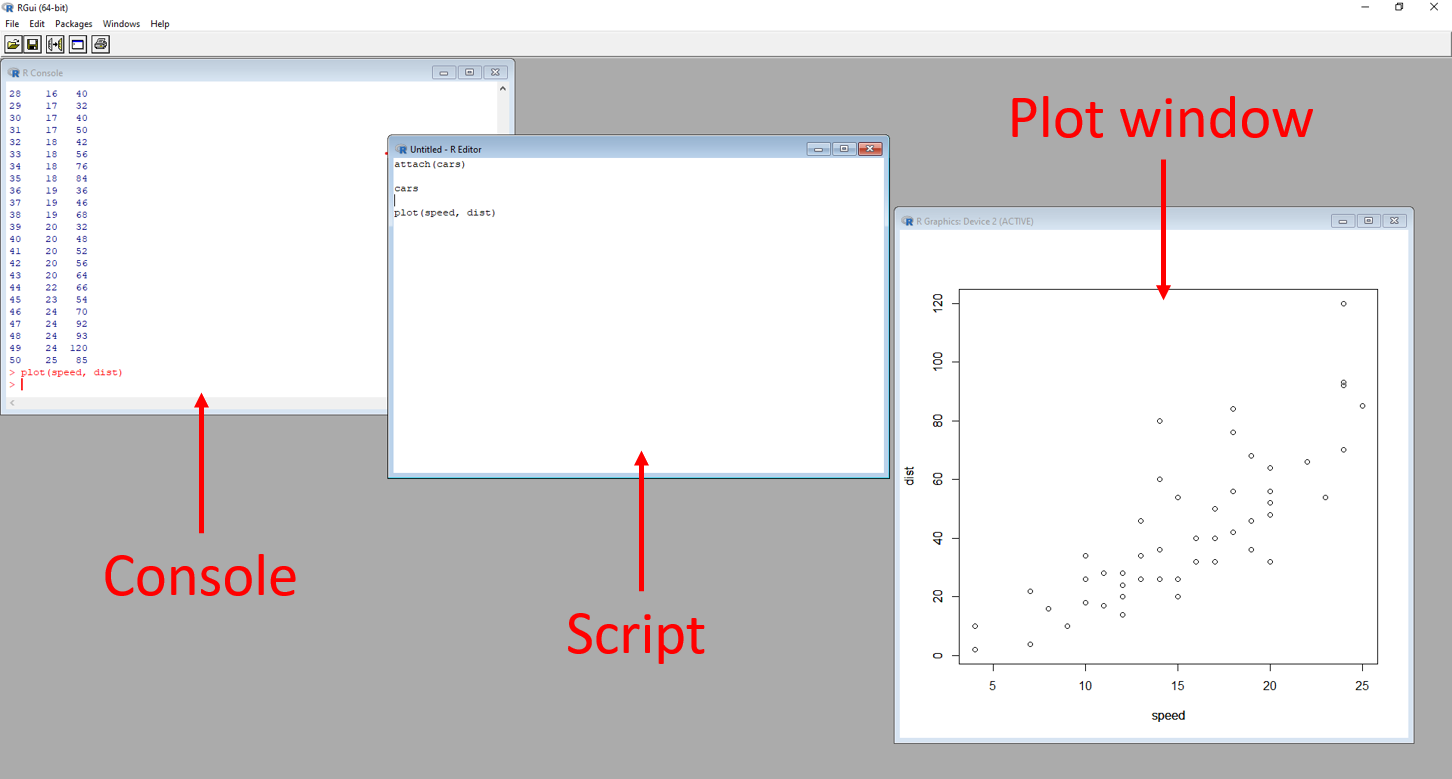Viewport: 1452px width, 779px height.
Task: Open the Help menu
Action: [x=160, y=24]
